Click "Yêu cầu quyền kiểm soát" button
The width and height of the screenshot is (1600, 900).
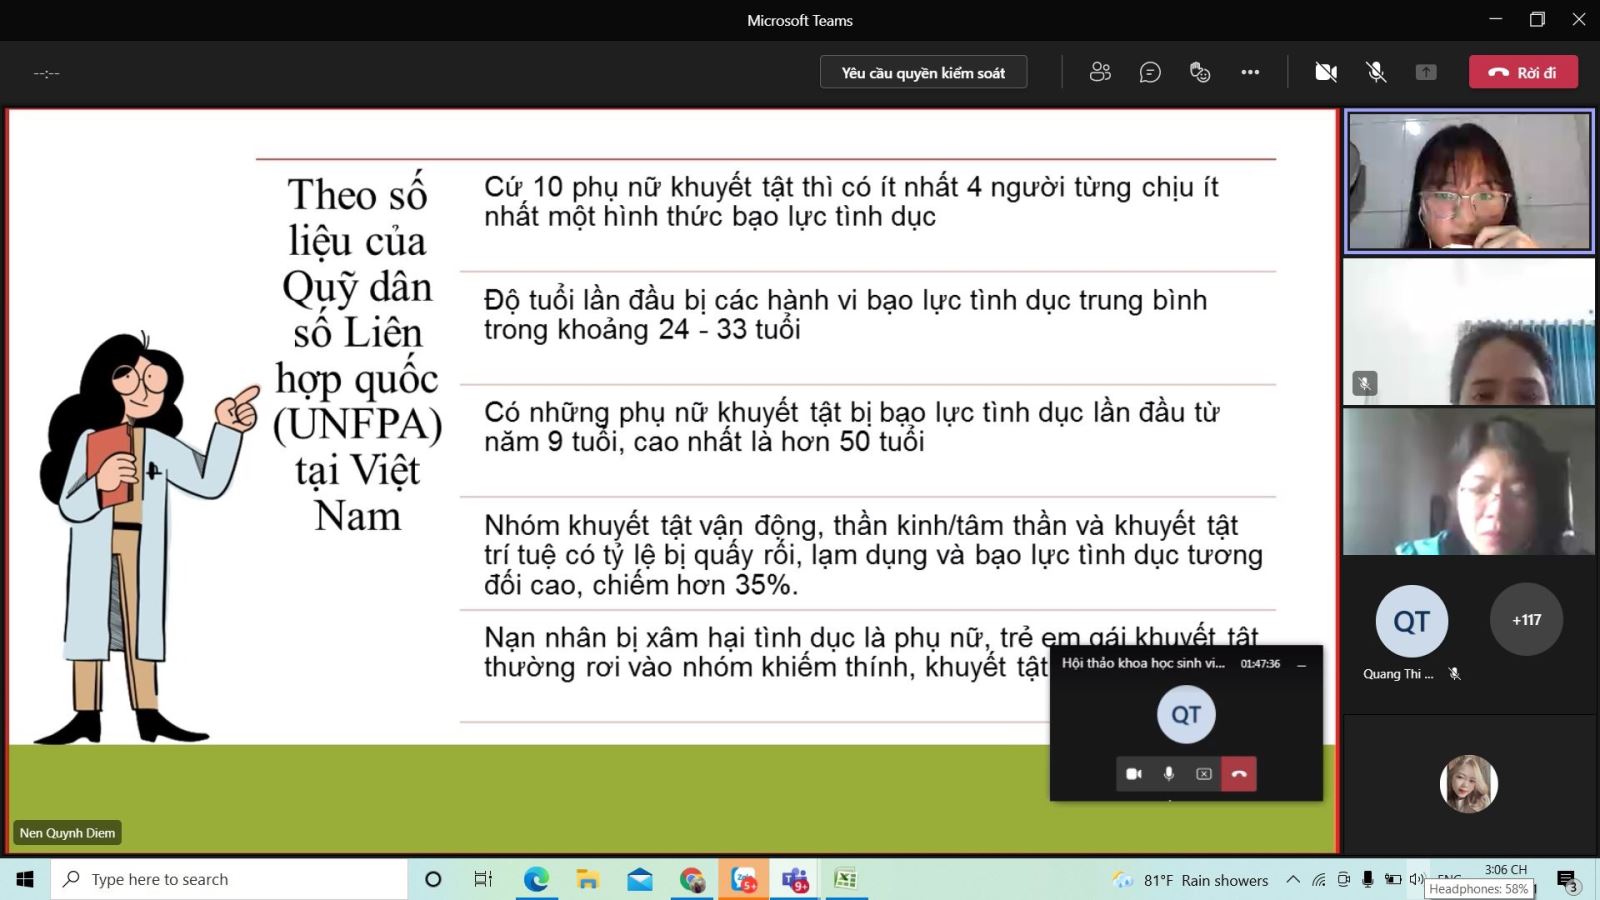(923, 72)
